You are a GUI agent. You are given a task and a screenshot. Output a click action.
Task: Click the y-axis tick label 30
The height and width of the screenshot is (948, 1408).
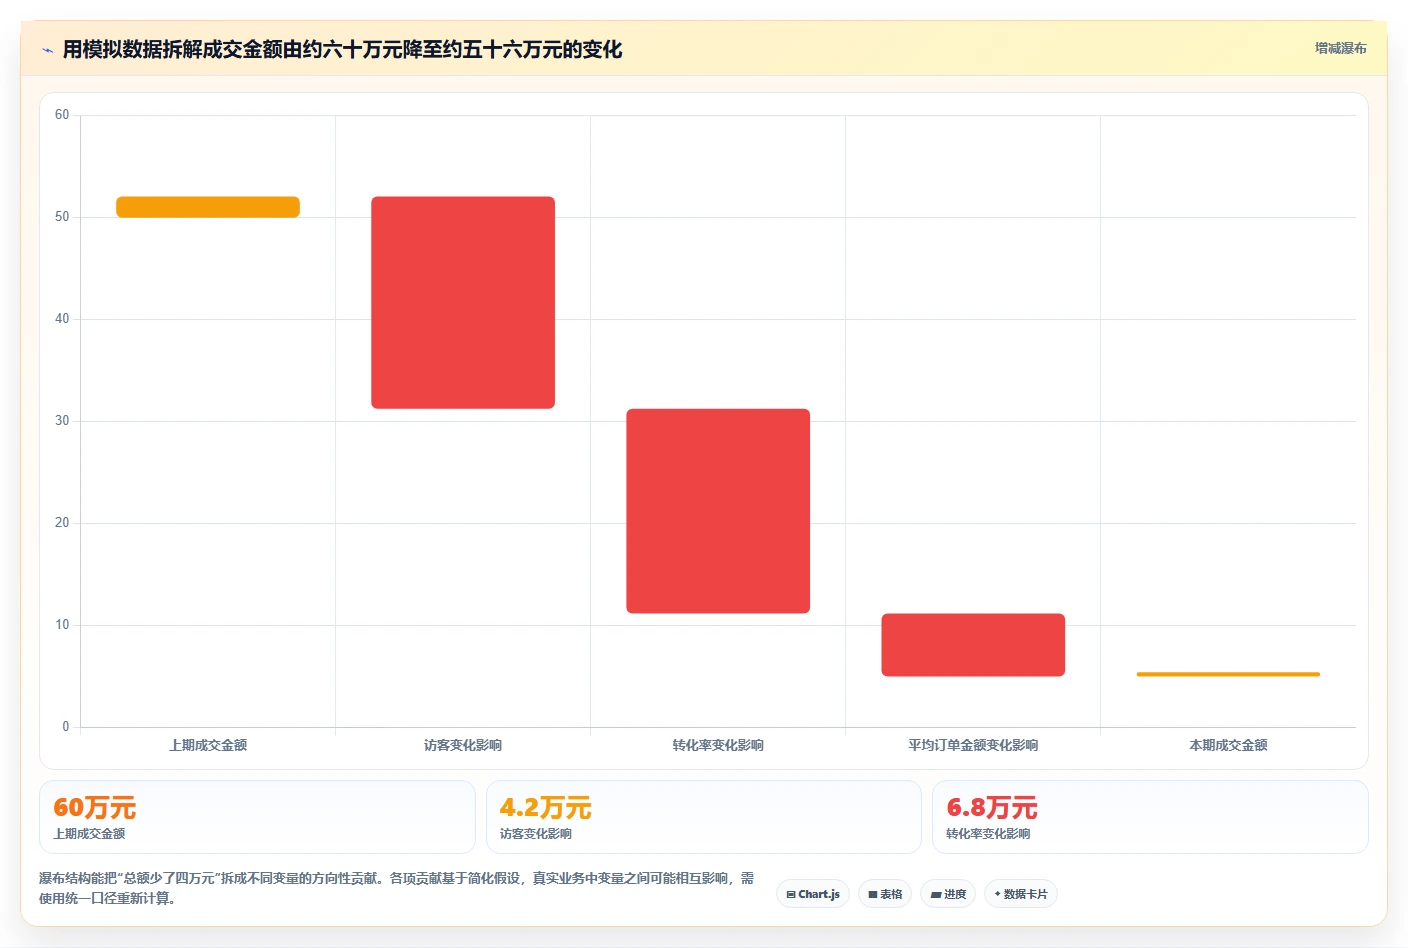coord(62,421)
